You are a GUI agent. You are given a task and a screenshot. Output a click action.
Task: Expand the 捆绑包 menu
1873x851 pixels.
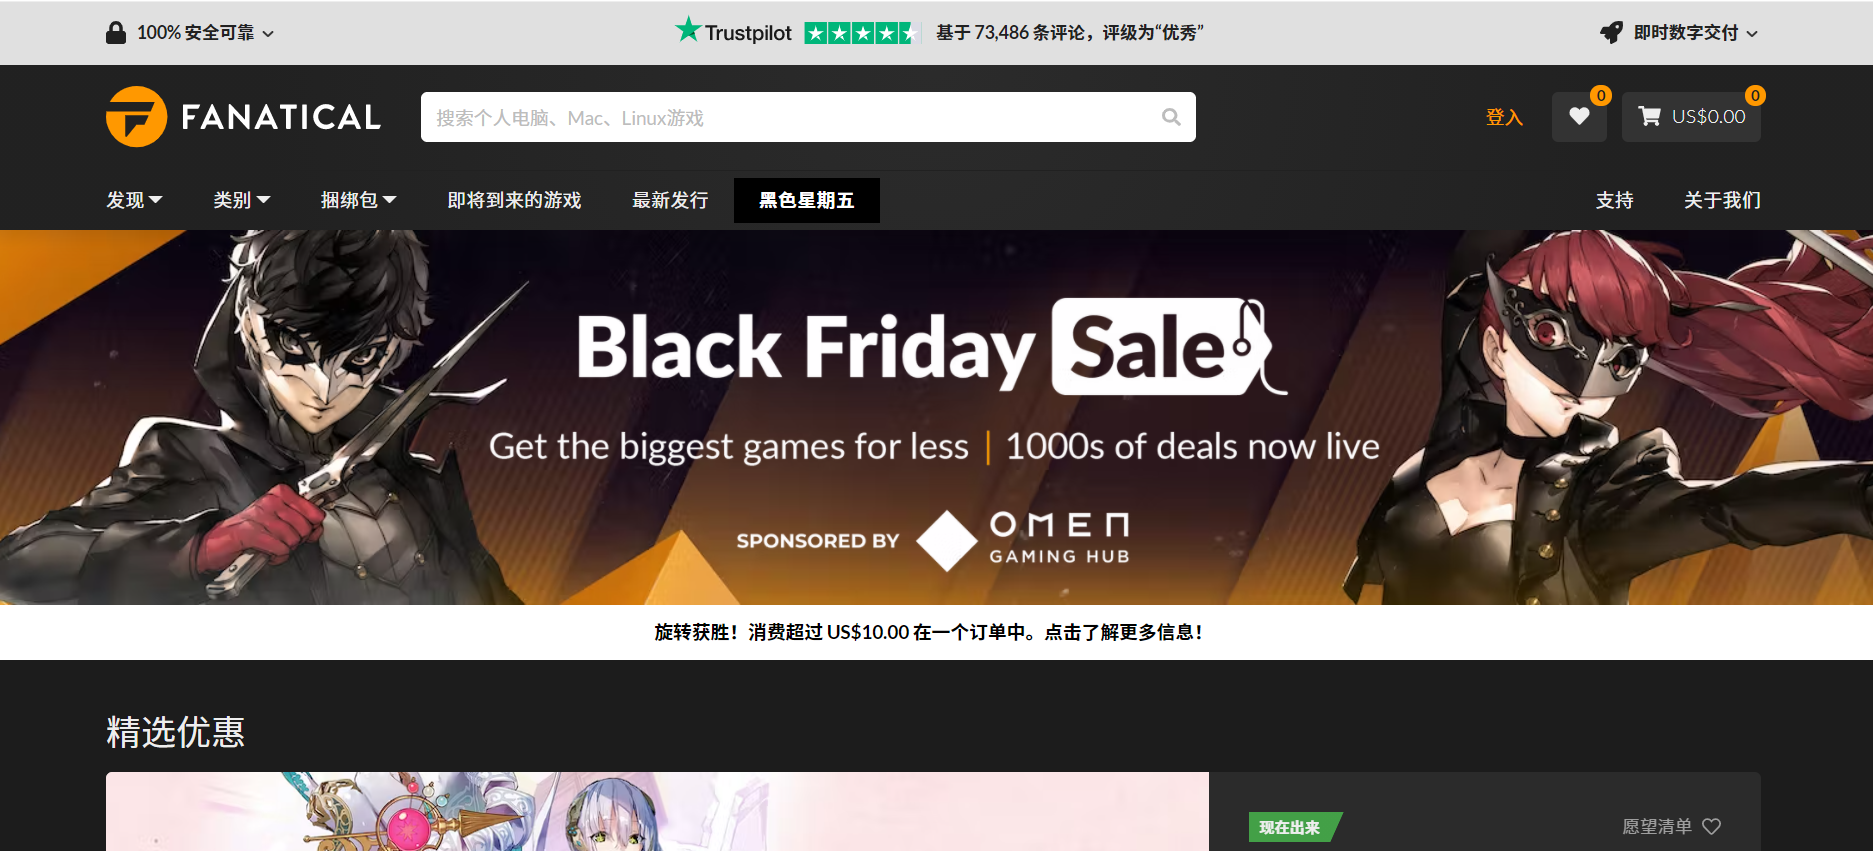pos(358,200)
